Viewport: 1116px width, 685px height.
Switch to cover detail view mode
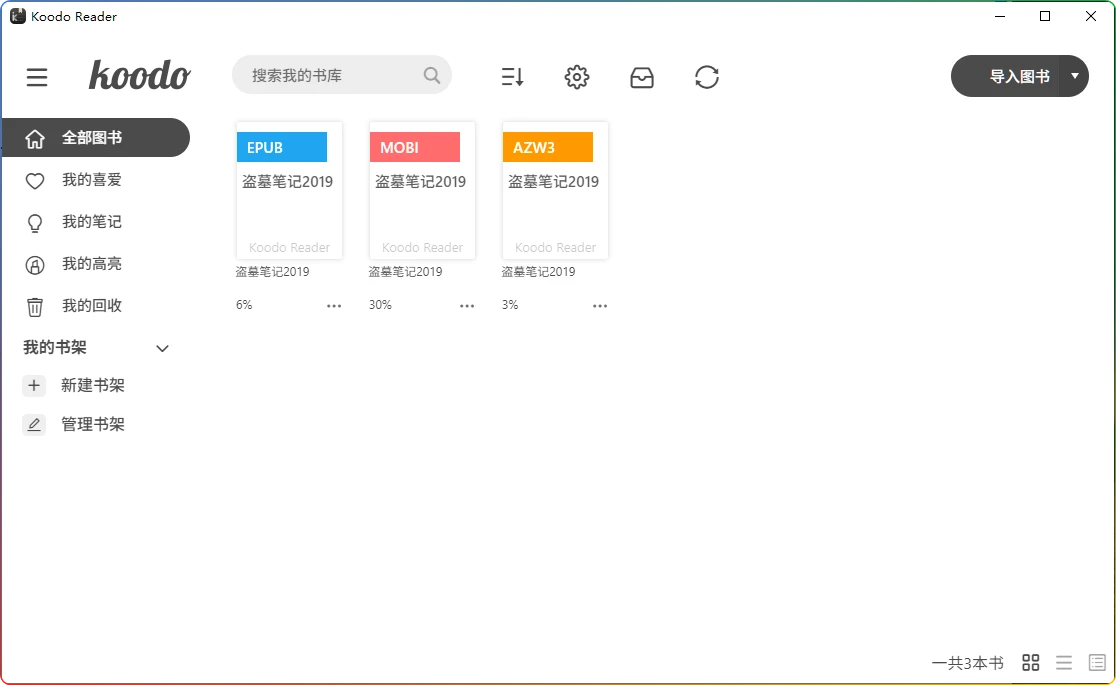pos(1097,662)
